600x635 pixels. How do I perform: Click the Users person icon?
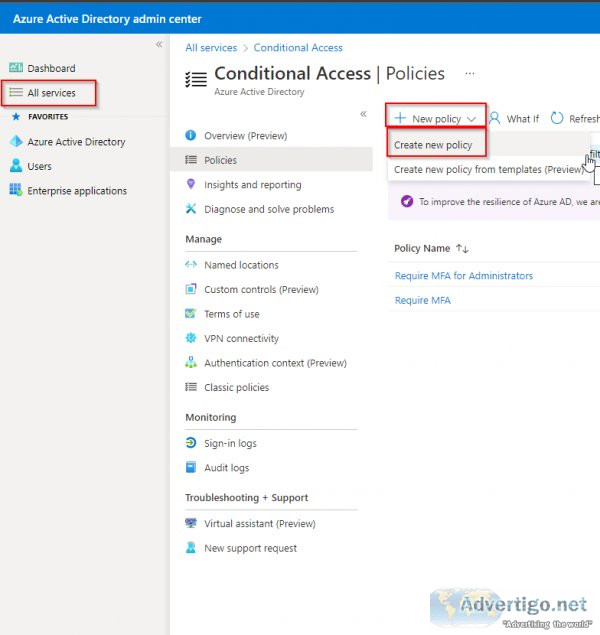(16, 166)
